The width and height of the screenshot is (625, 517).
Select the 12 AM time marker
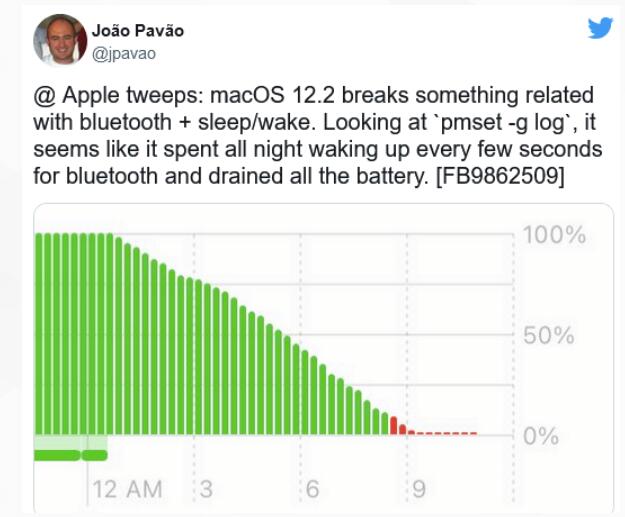128,489
